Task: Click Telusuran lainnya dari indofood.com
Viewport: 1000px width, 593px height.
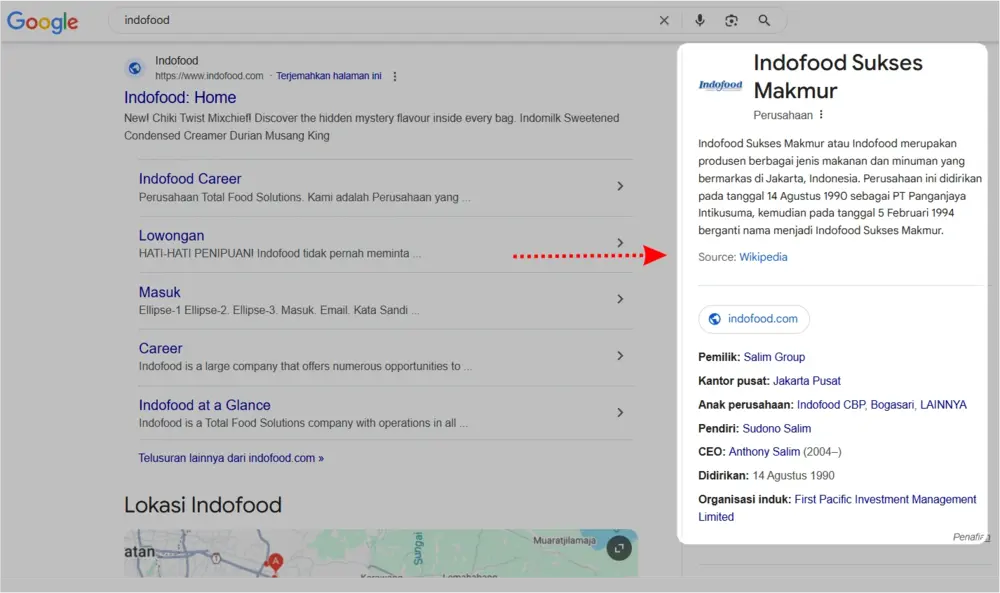Action: pyautogui.click(x=231, y=458)
